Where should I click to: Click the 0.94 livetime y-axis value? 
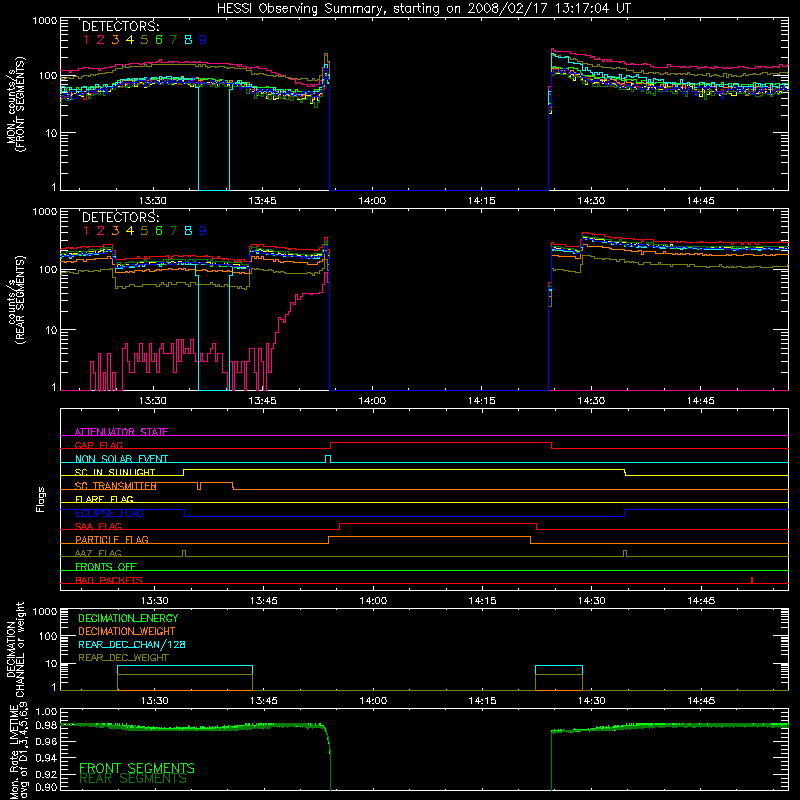46,757
